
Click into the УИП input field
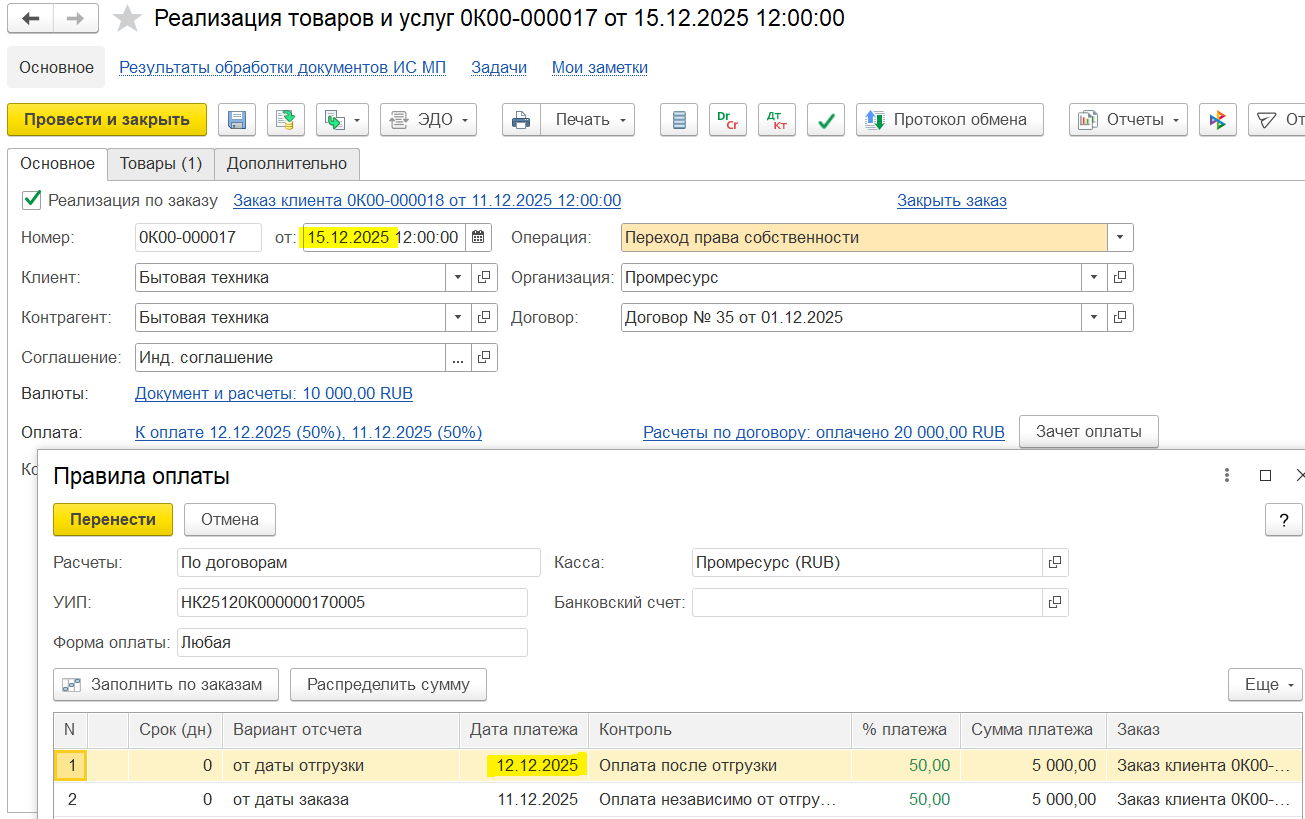[x=352, y=603]
